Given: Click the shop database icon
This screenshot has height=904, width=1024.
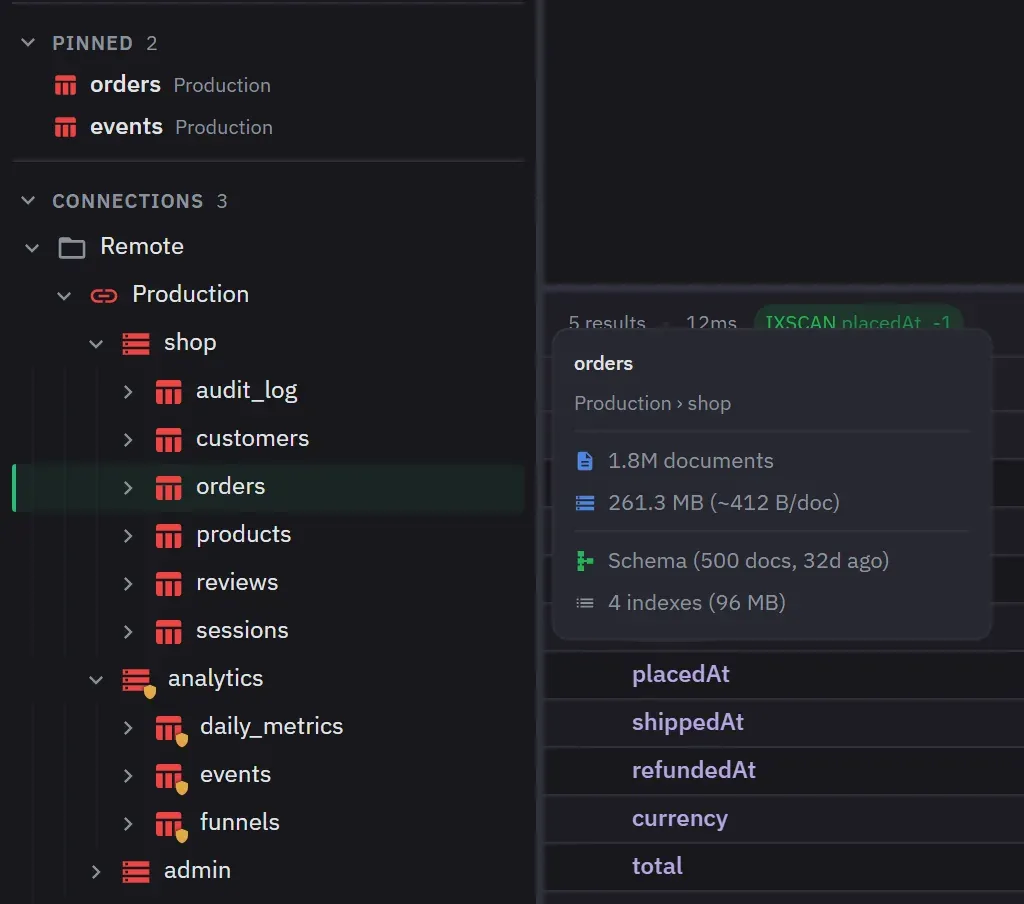Looking at the screenshot, I should [x=136, y=344].
